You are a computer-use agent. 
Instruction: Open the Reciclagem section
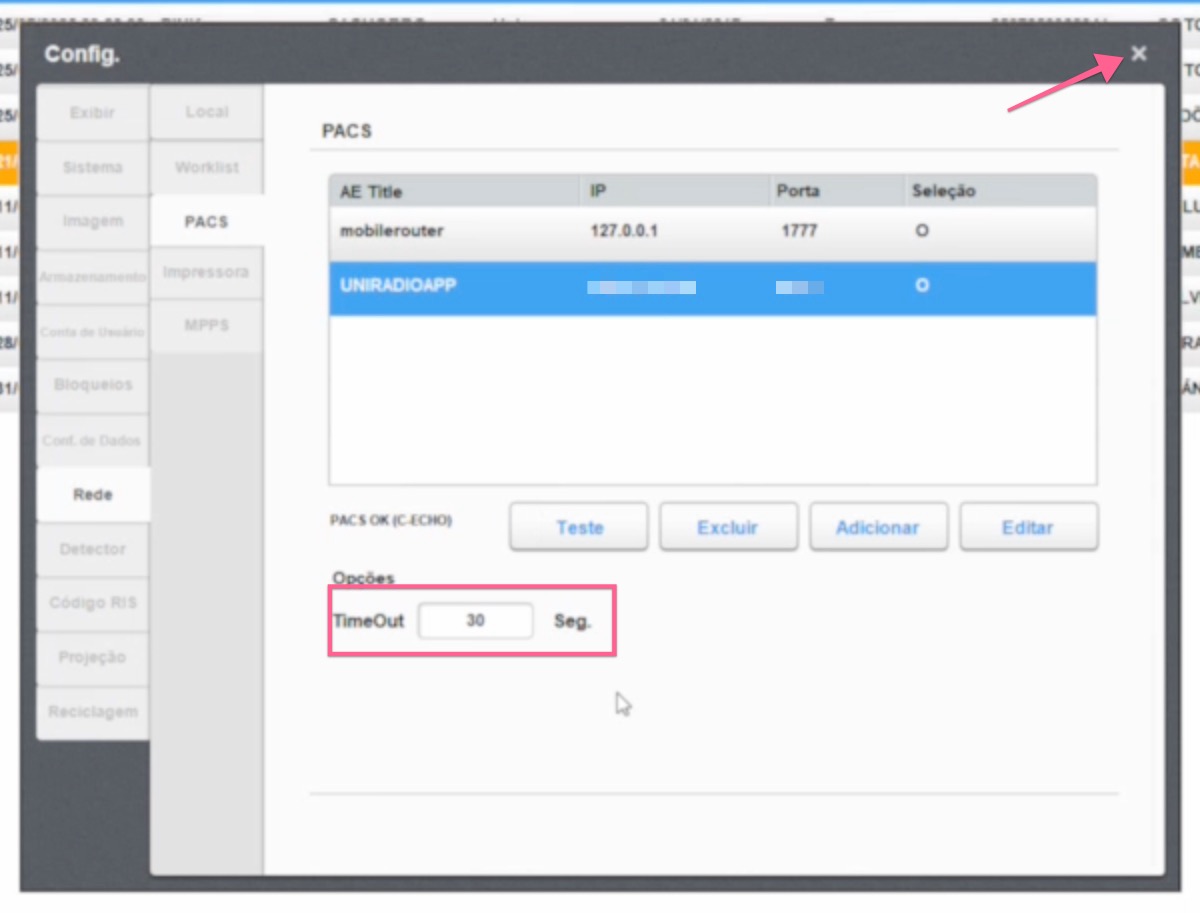pyautogui.click(x=91, y=711)
